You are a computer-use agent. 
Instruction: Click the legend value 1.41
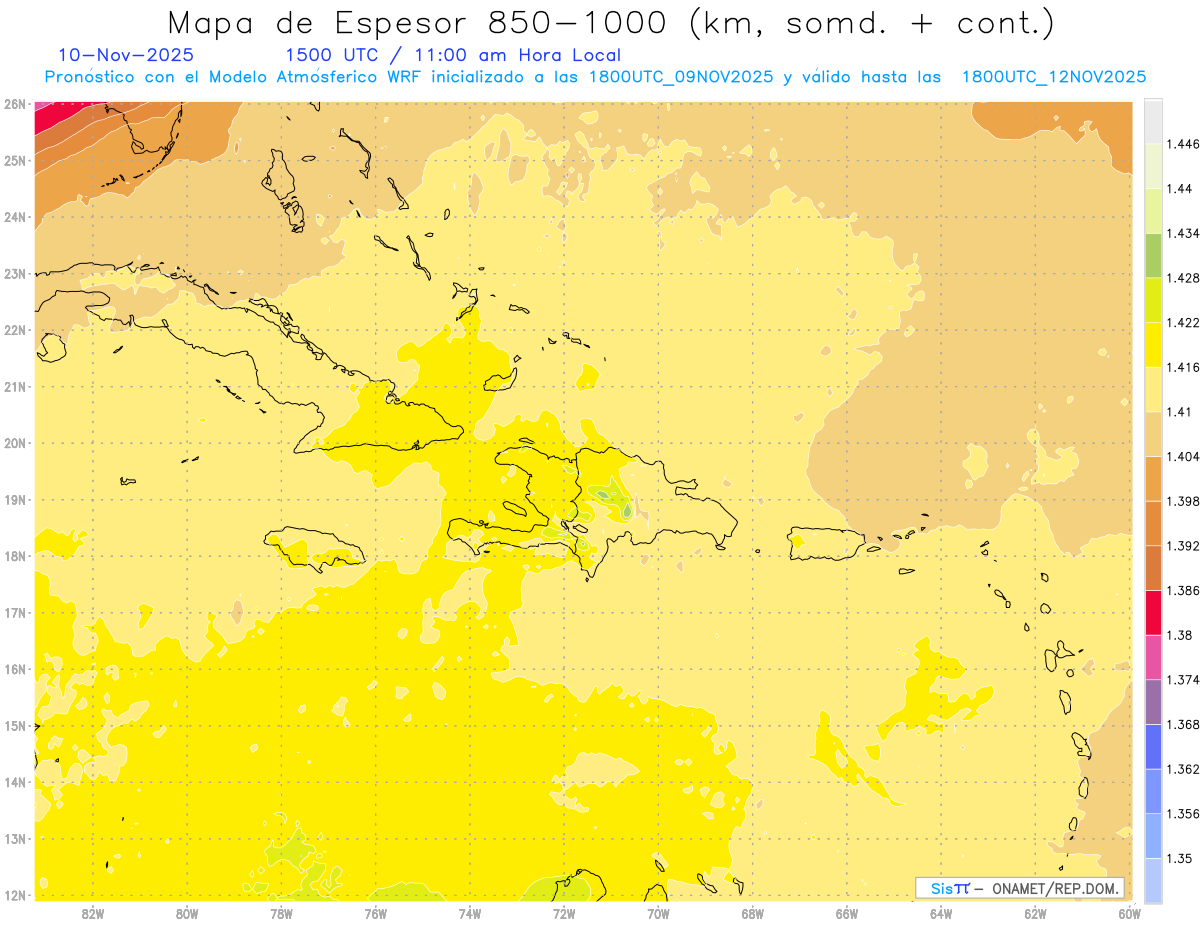pyautogui.click(x=1179, y=412)
